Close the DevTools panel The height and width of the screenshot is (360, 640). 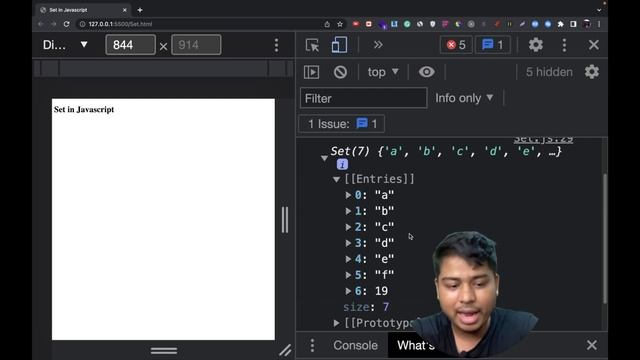pos(593,45)
